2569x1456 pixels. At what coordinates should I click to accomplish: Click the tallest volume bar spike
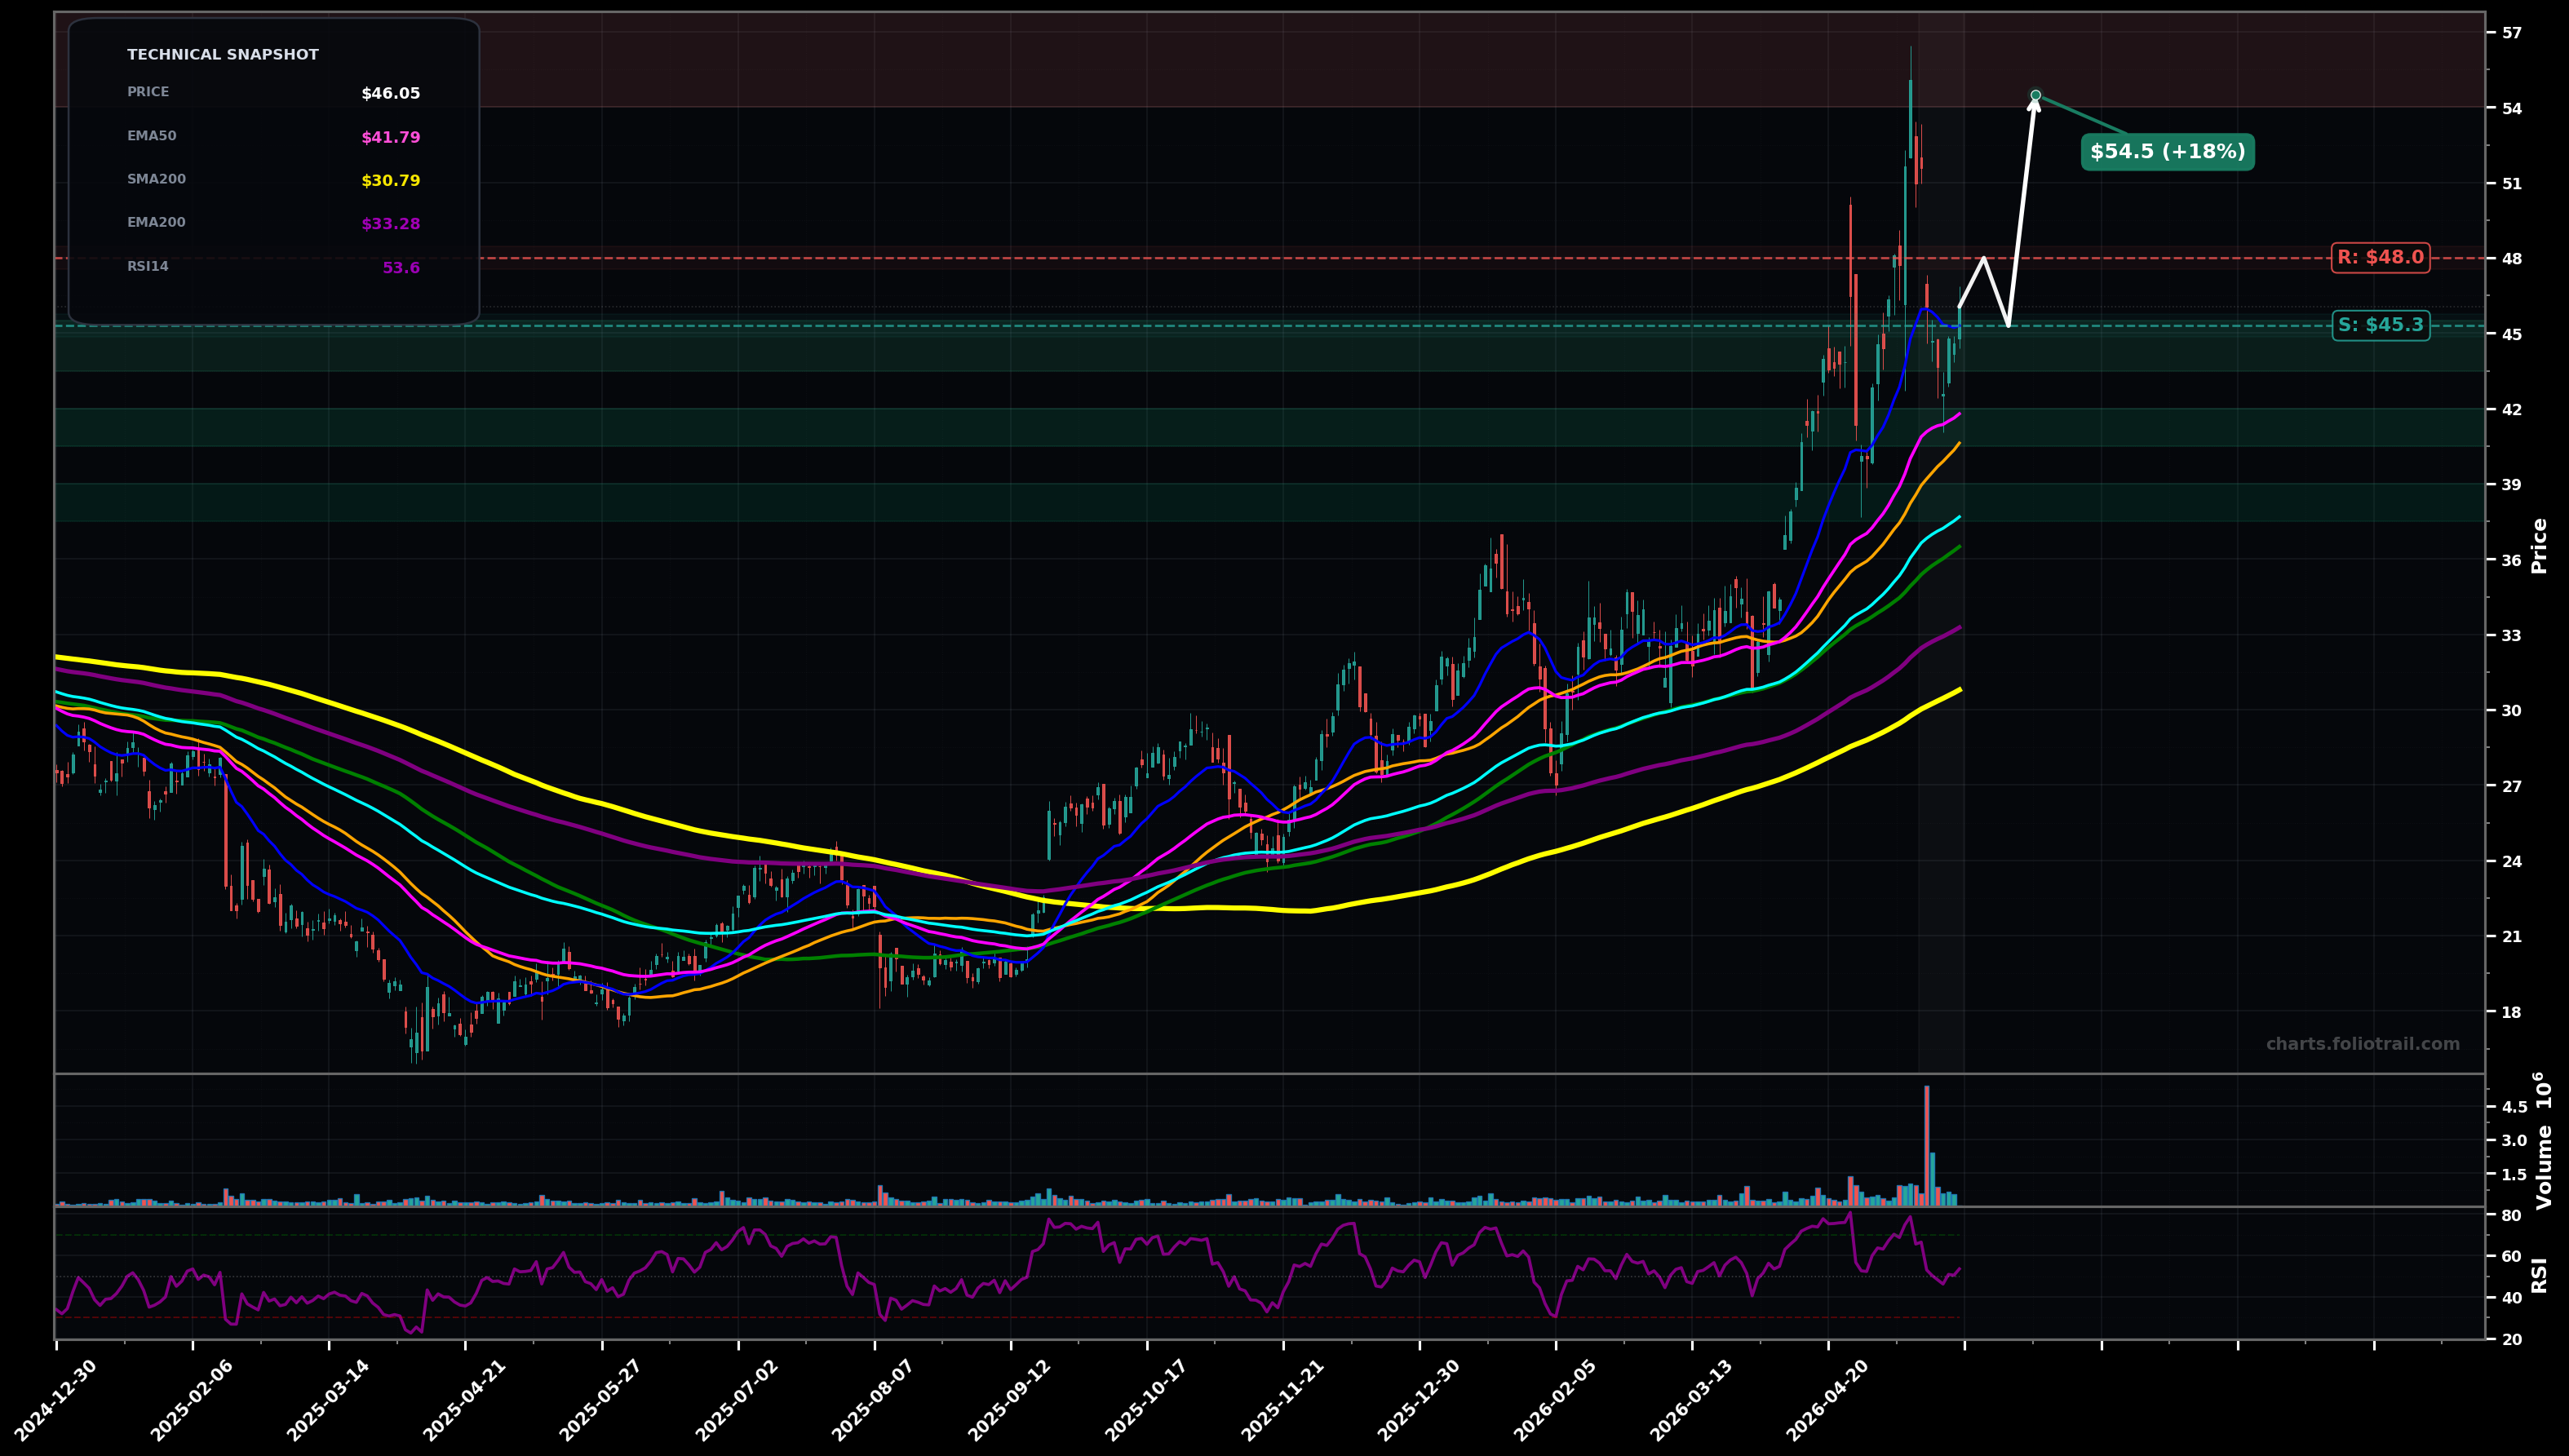[x=1927, y=1145]
